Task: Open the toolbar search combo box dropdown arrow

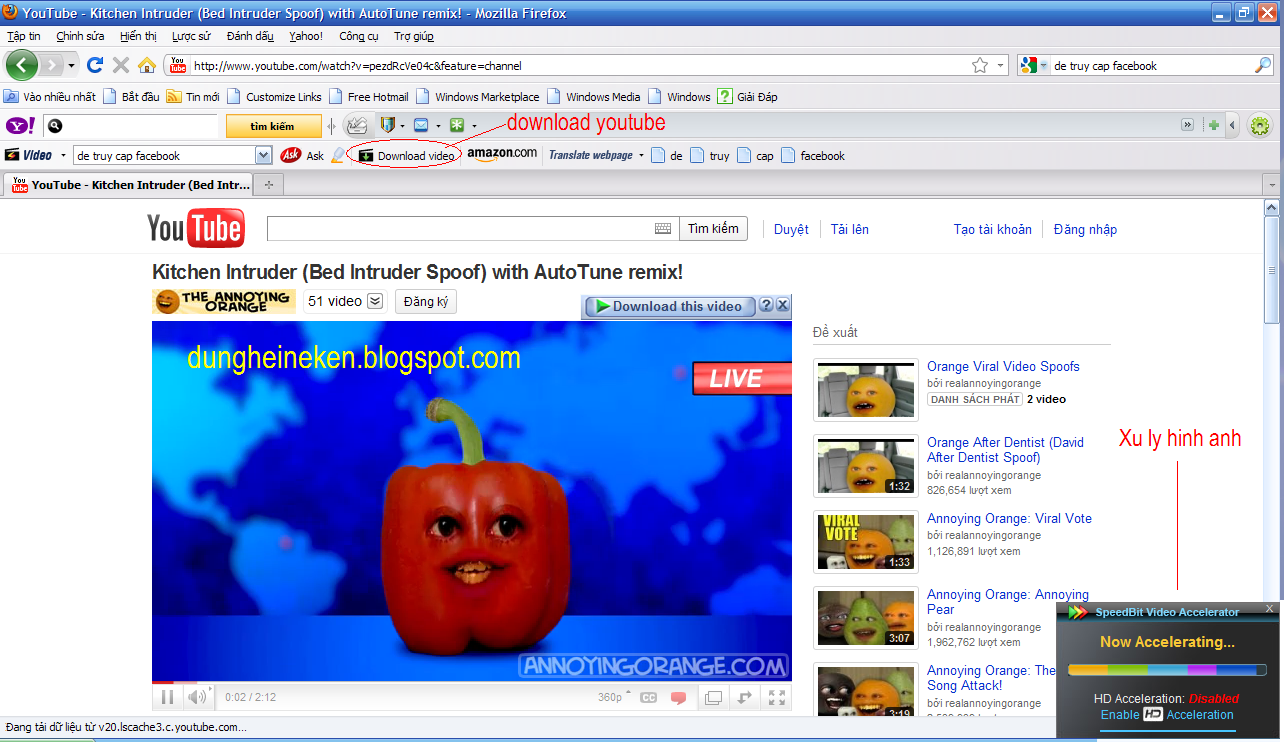Action: point(264,155)
